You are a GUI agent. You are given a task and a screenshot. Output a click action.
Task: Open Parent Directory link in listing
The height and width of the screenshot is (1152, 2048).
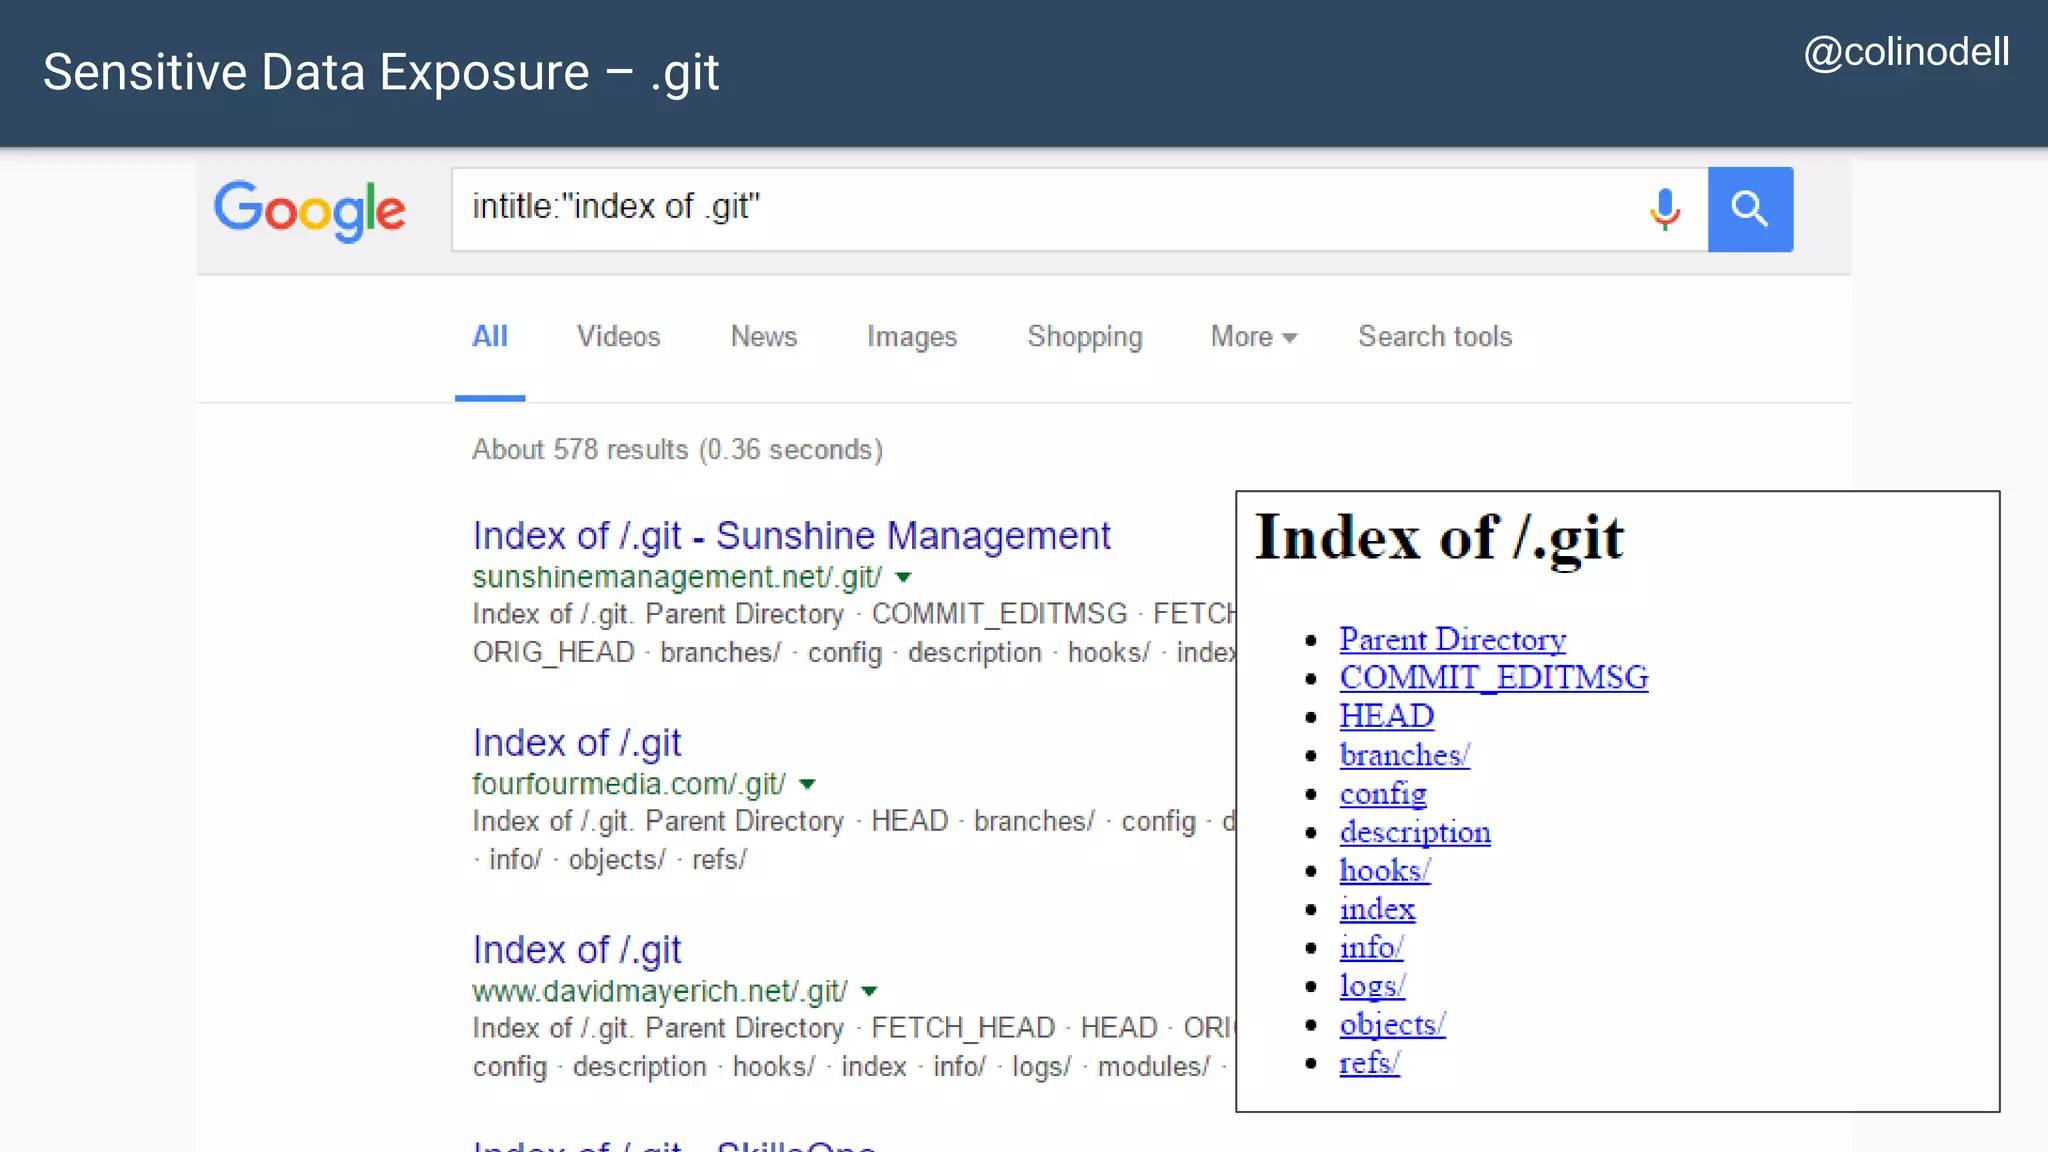[x=1453, y=639]
